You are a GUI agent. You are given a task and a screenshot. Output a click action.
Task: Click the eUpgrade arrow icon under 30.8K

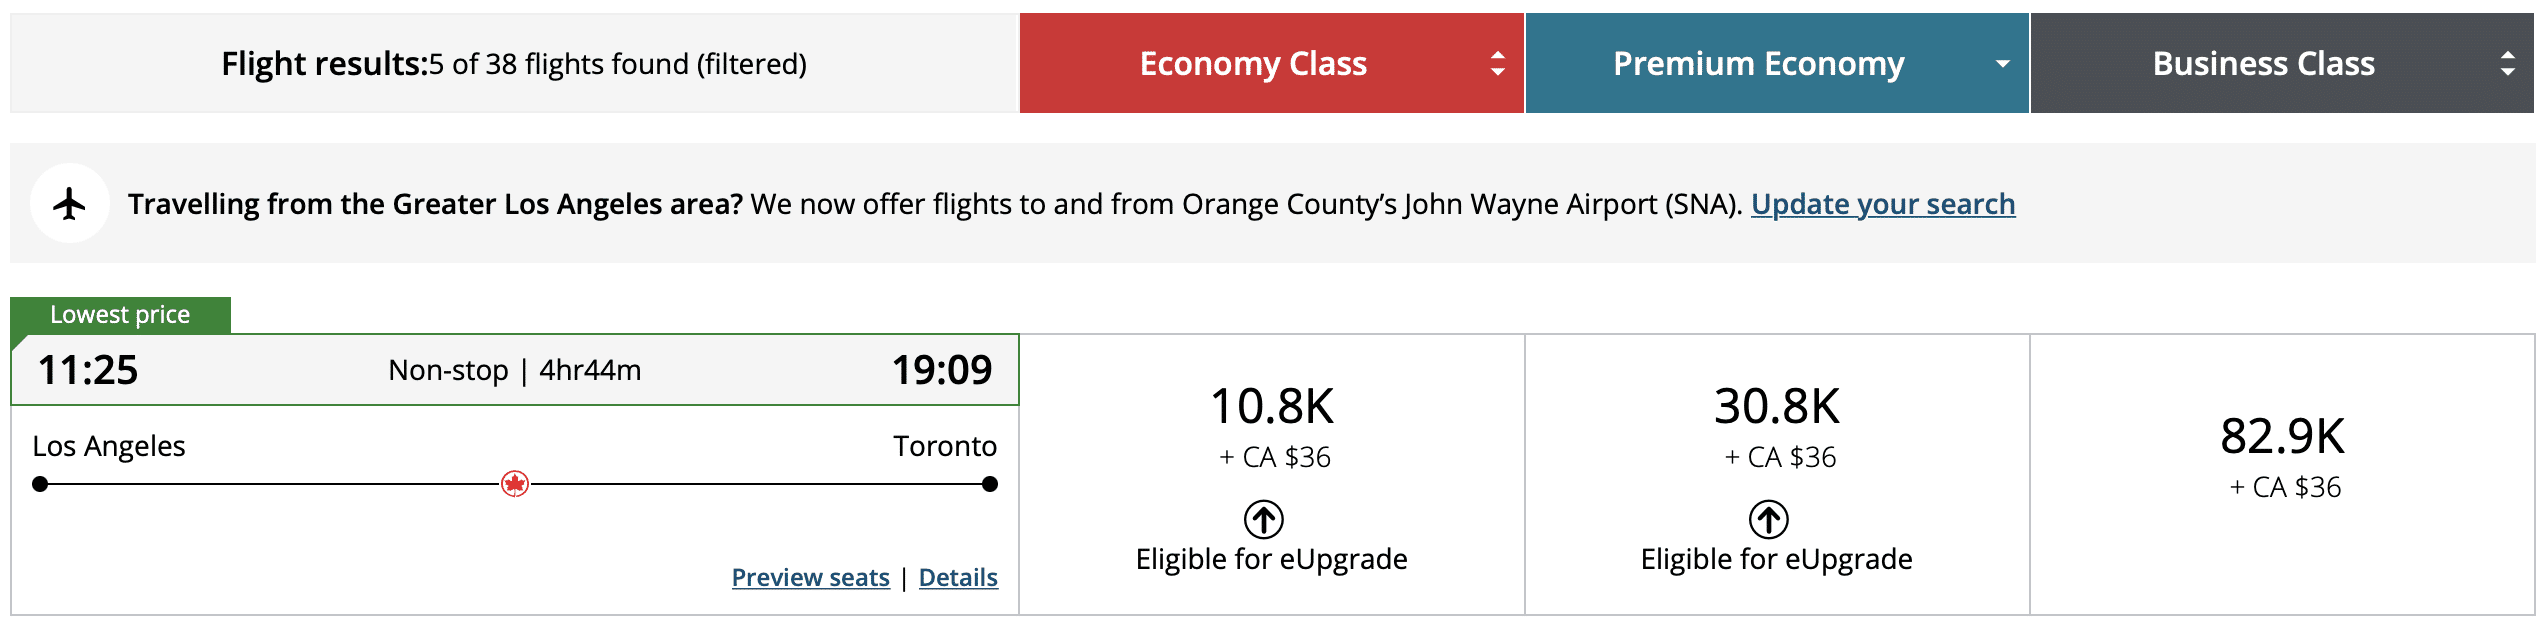coord(1769,519)
